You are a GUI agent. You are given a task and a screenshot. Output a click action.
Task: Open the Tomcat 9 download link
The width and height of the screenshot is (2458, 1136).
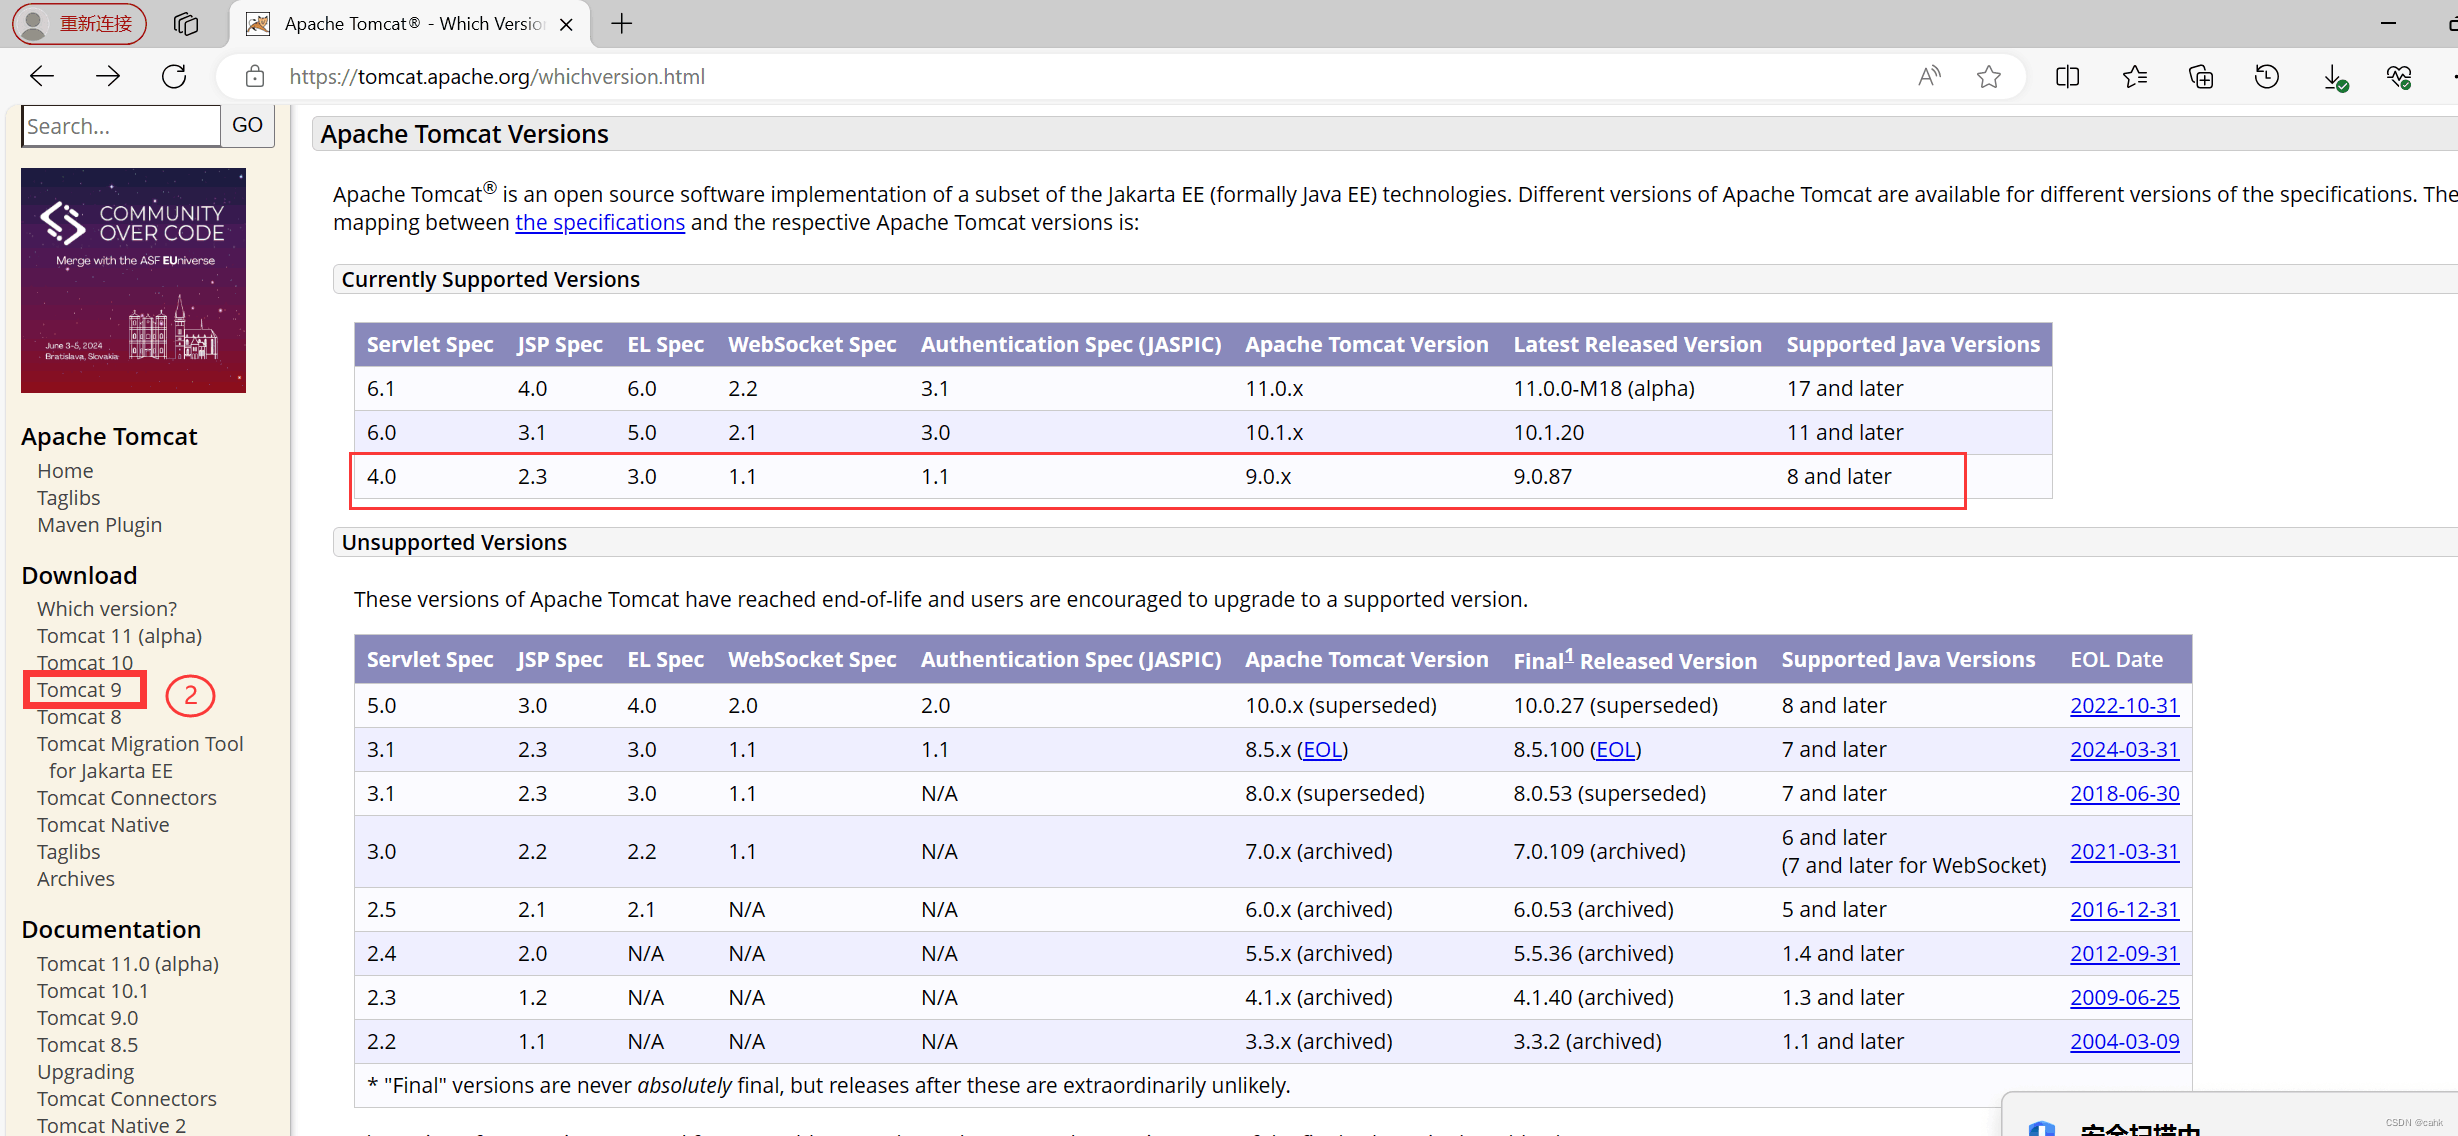point(79,690)
